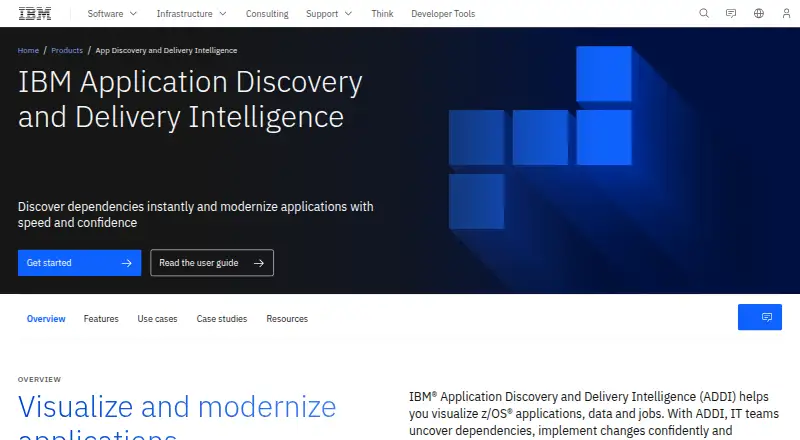This screenshot has width=800, height=440.
Task: Switch to the Resources tab
Action: 287,319
